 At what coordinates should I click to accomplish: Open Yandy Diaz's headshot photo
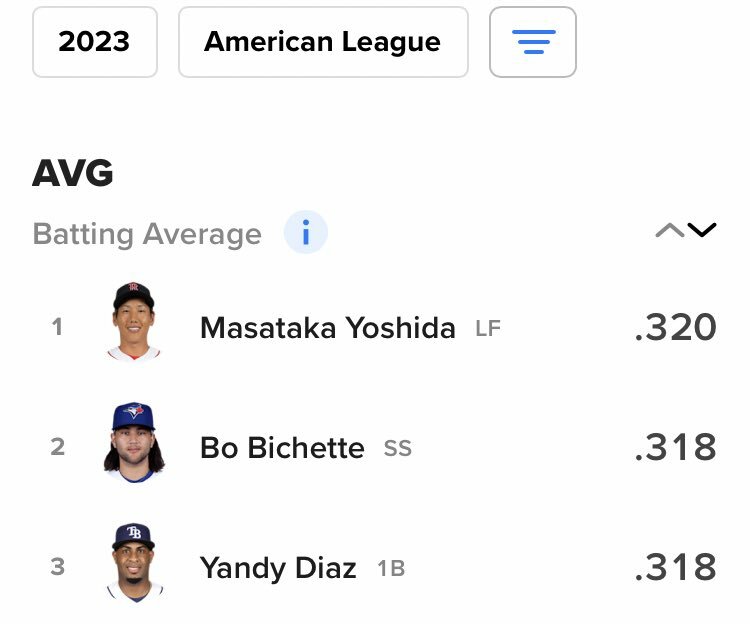pos(134,562)
